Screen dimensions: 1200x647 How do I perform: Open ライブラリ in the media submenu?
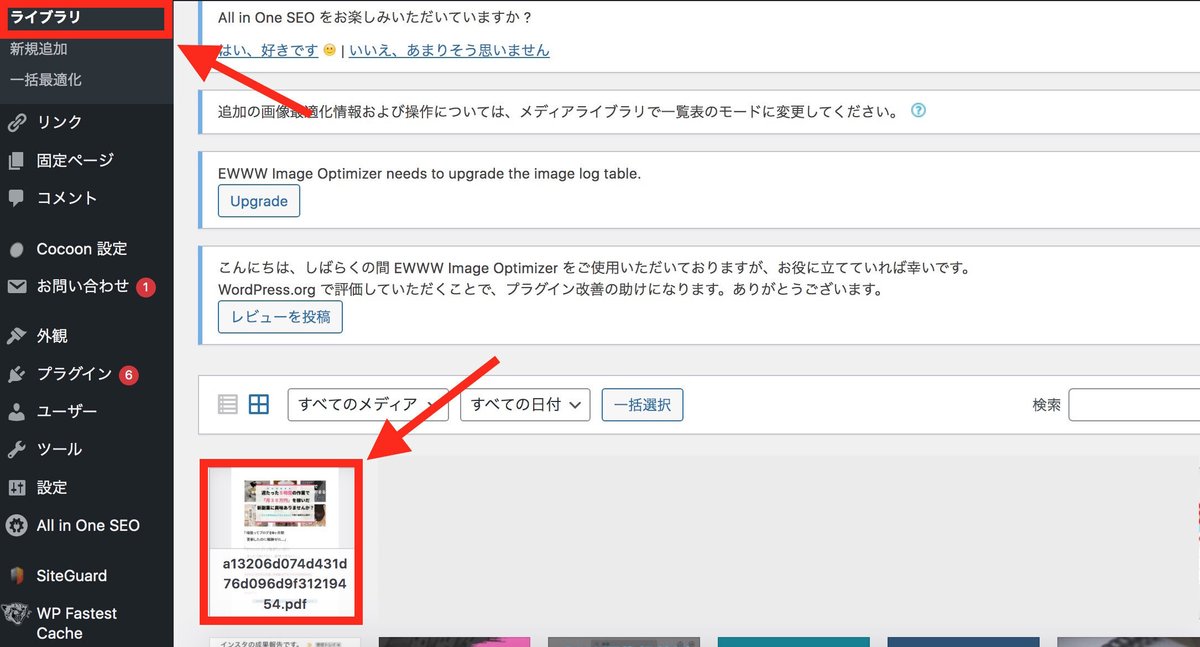tap(45, 17)
